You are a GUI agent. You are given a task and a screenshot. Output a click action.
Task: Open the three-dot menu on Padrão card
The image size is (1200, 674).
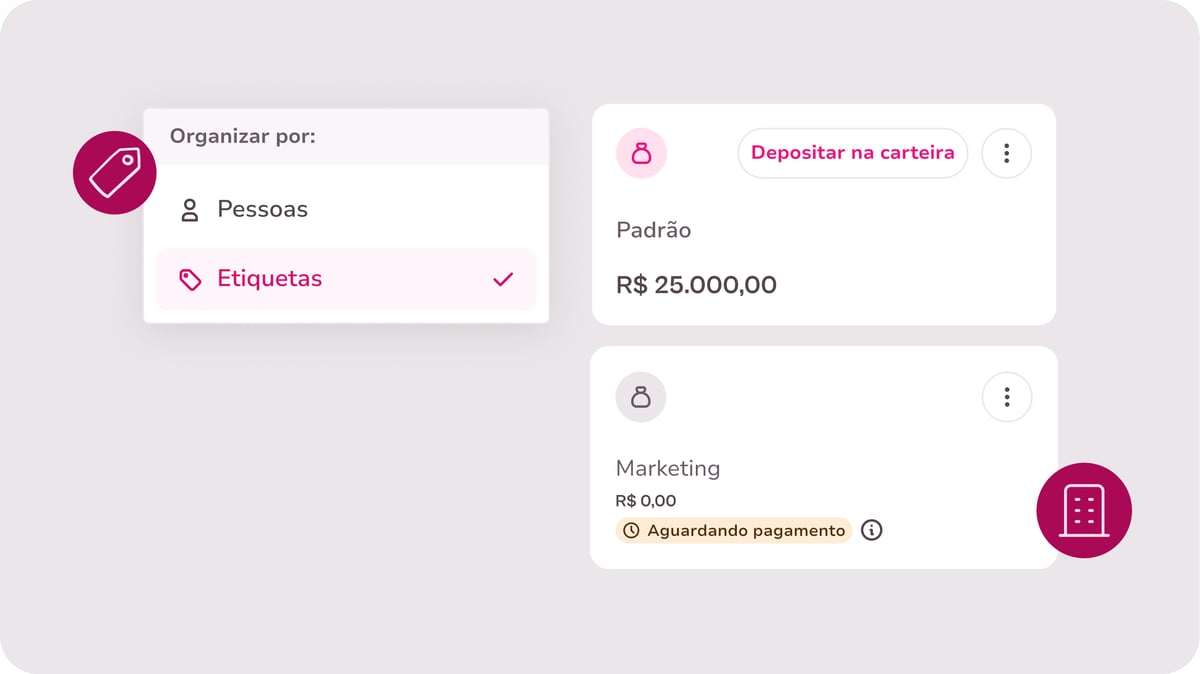(x=1006, y=153)
